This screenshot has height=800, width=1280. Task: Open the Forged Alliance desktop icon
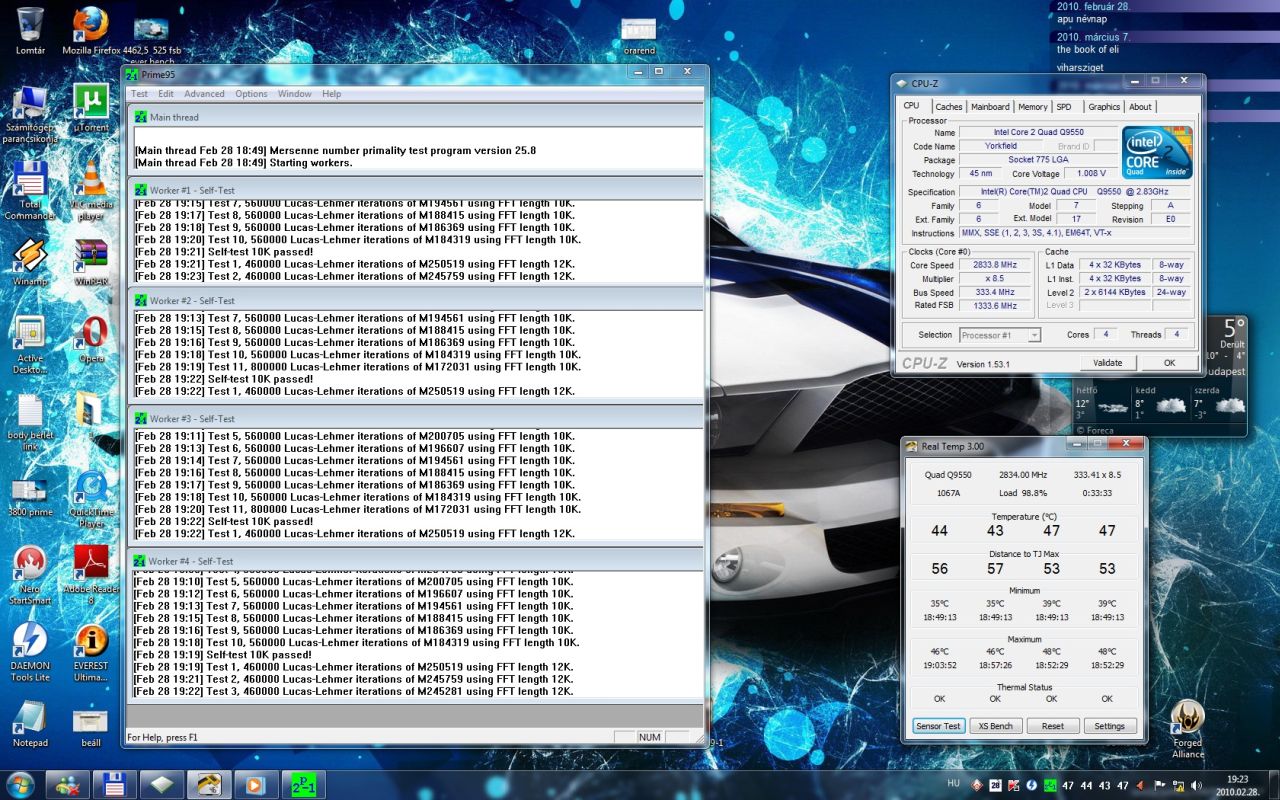(x=1188, y=728)
